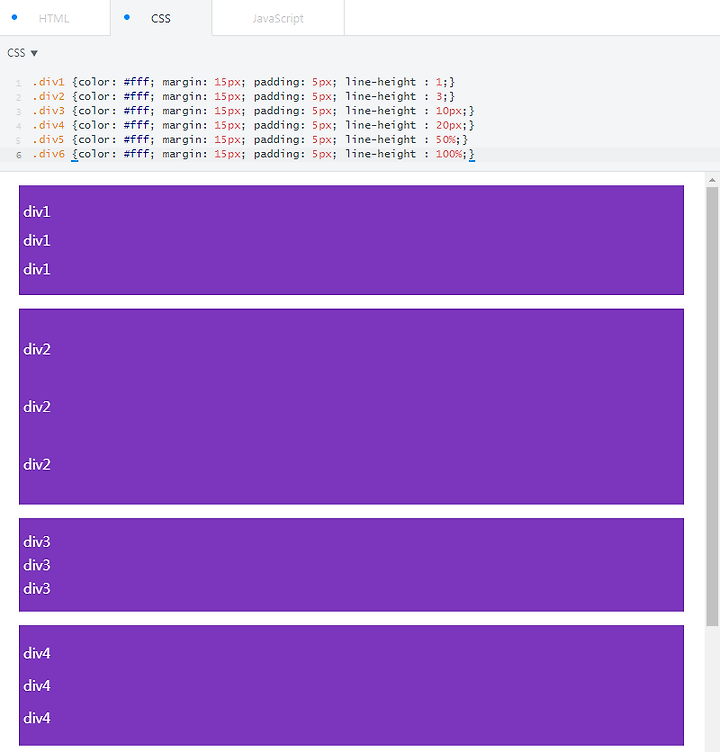Click line-height value 3 on line 2
Screen dimensions: 720x752
click(x=439, y=96)
